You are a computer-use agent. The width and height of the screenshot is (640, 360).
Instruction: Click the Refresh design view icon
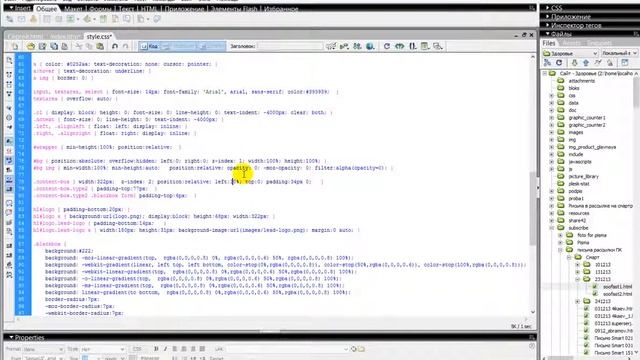(387, 47)
